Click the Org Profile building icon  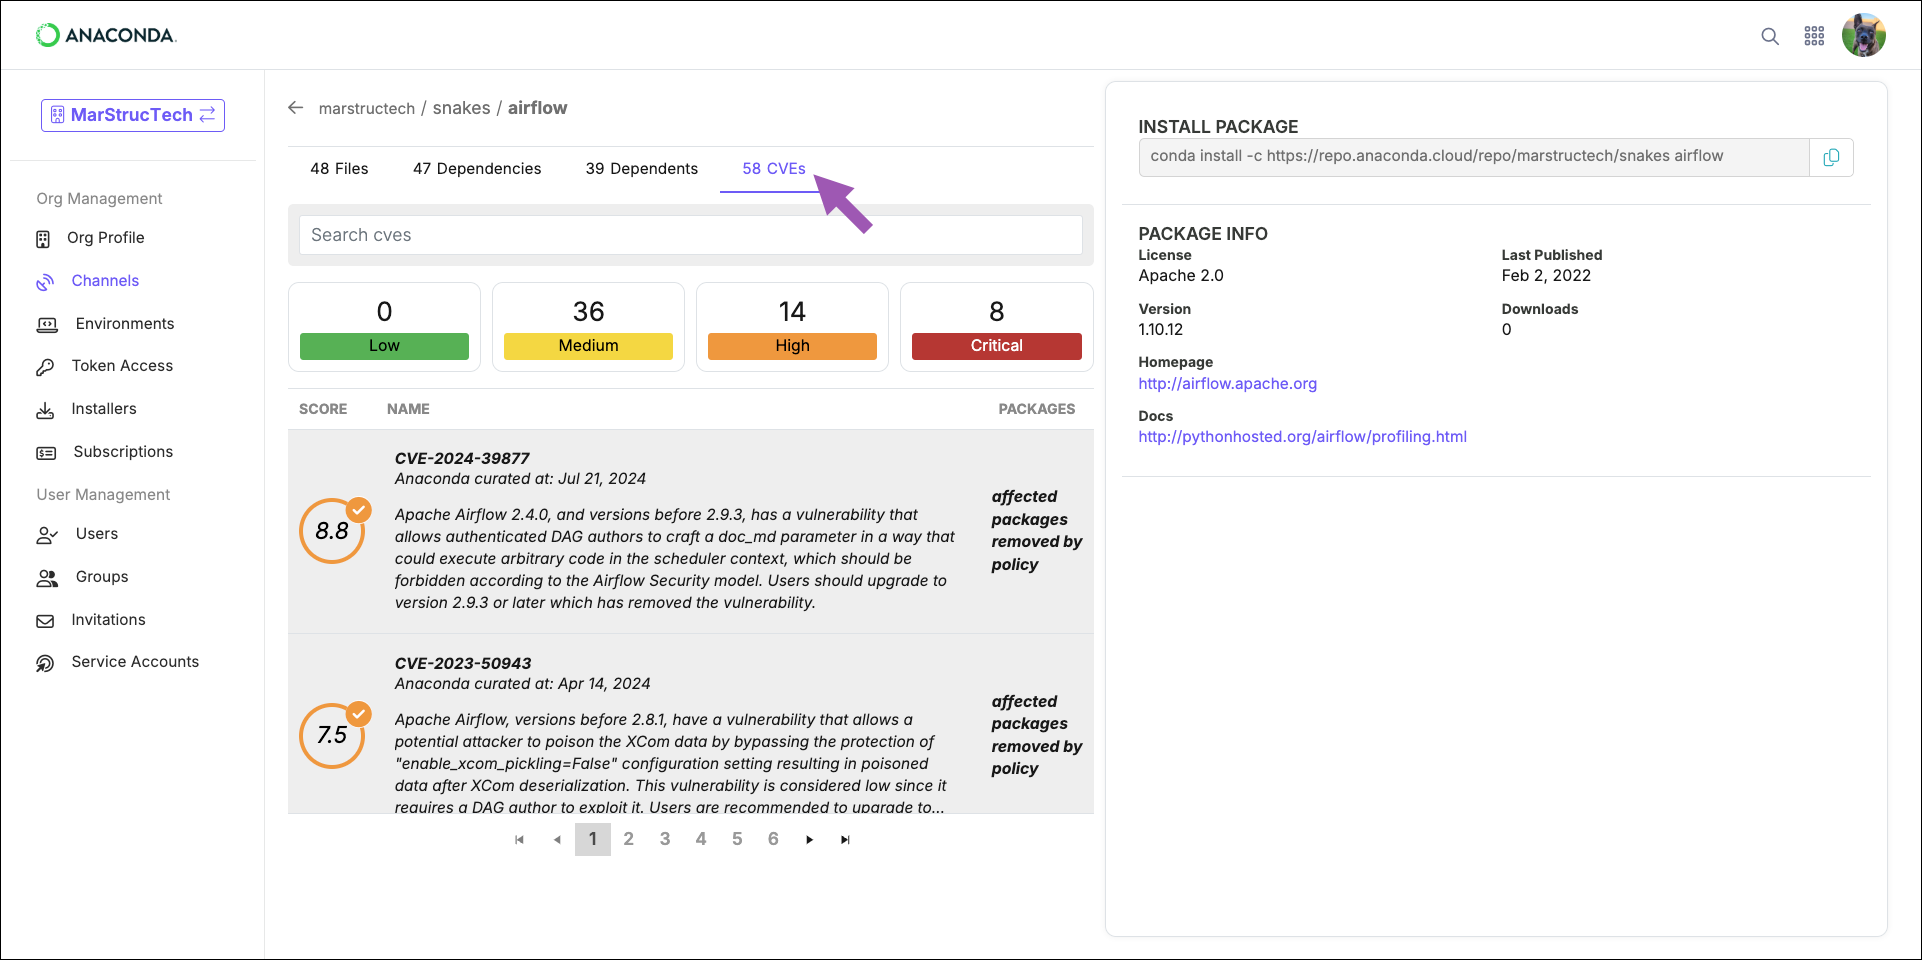pyautogui.click(x=43, y=238)
